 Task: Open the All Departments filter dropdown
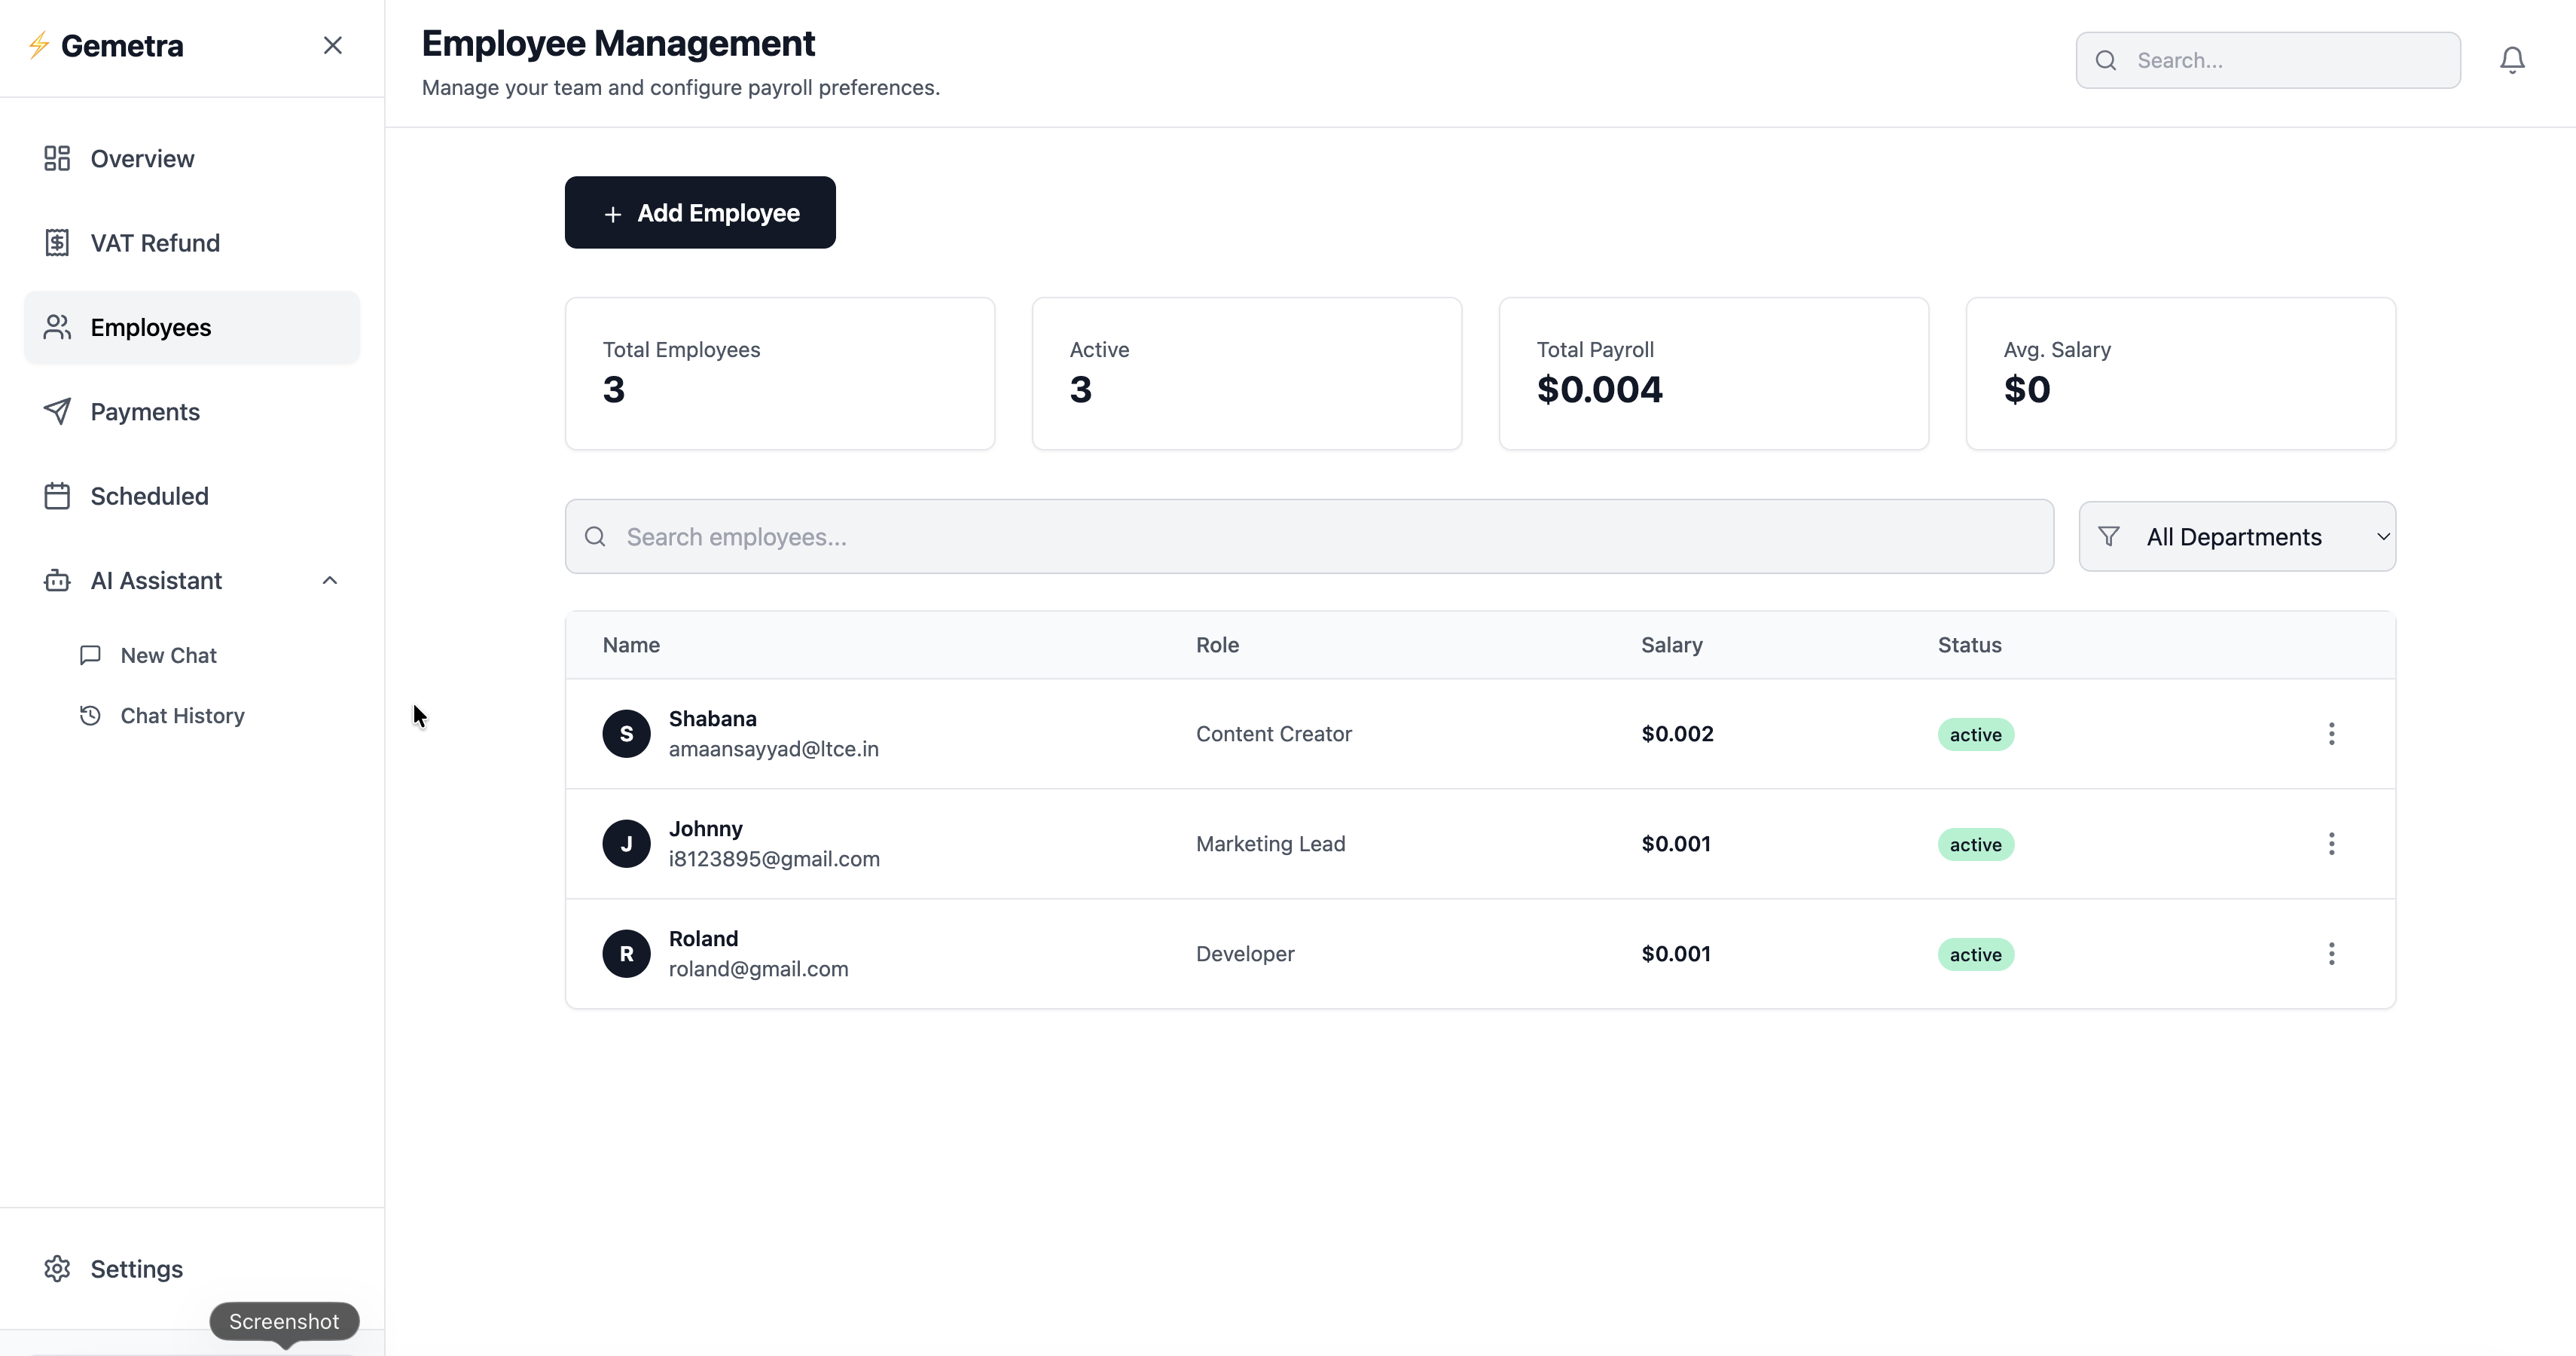click(2236, 537)
